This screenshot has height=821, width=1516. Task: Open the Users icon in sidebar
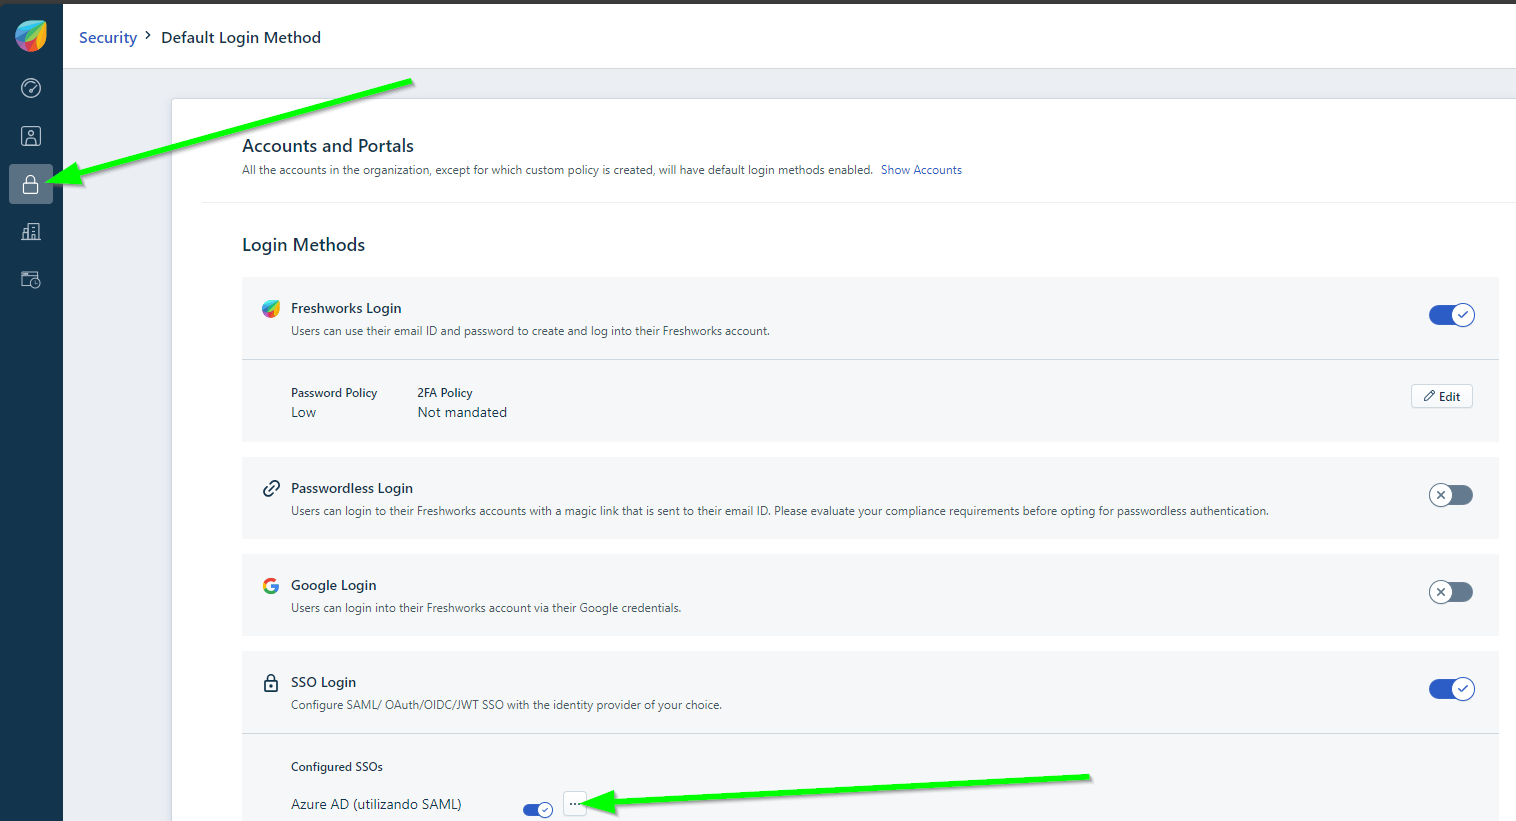click(x=31, y=136)
